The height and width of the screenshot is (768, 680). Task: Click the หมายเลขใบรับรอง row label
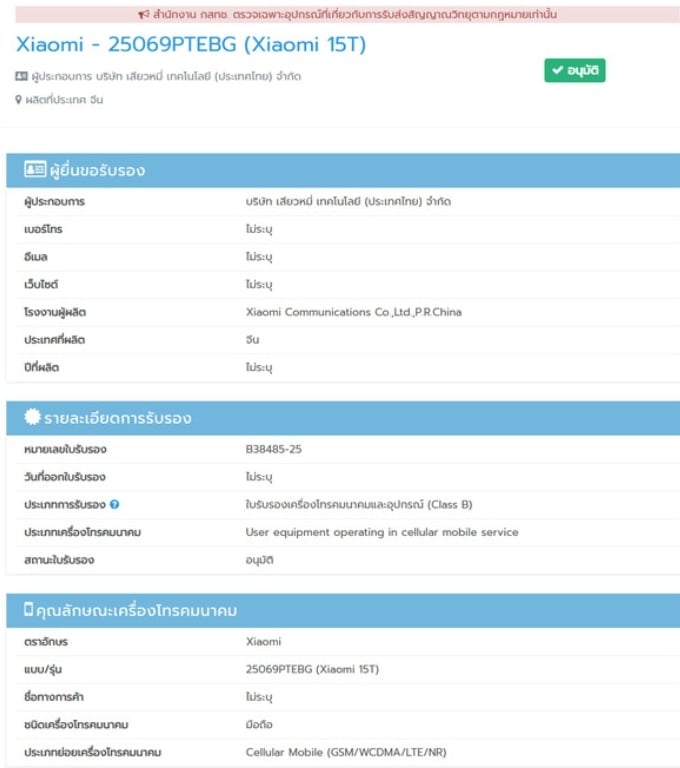click(65, 449)
